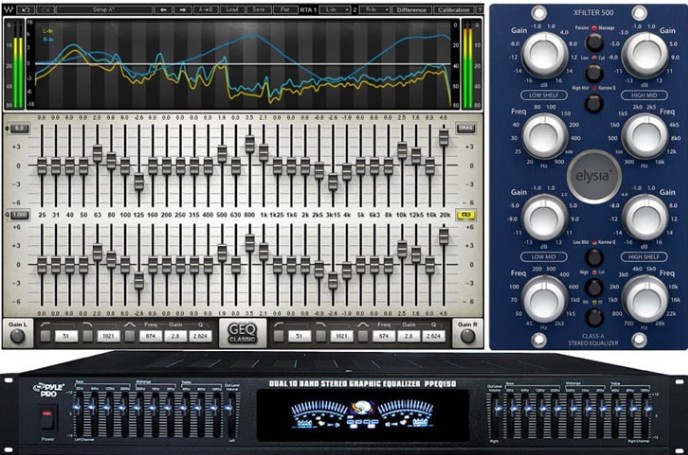Viewport: 688px width, 455px height.
Task: Open the RTA 1 source dropdown
Action: [335, 10]
